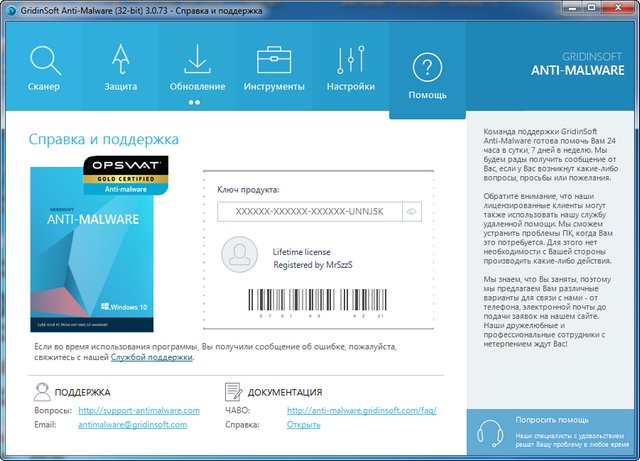Click the Открыть help link
640x461 pixels.
click(x=303, y=425)
